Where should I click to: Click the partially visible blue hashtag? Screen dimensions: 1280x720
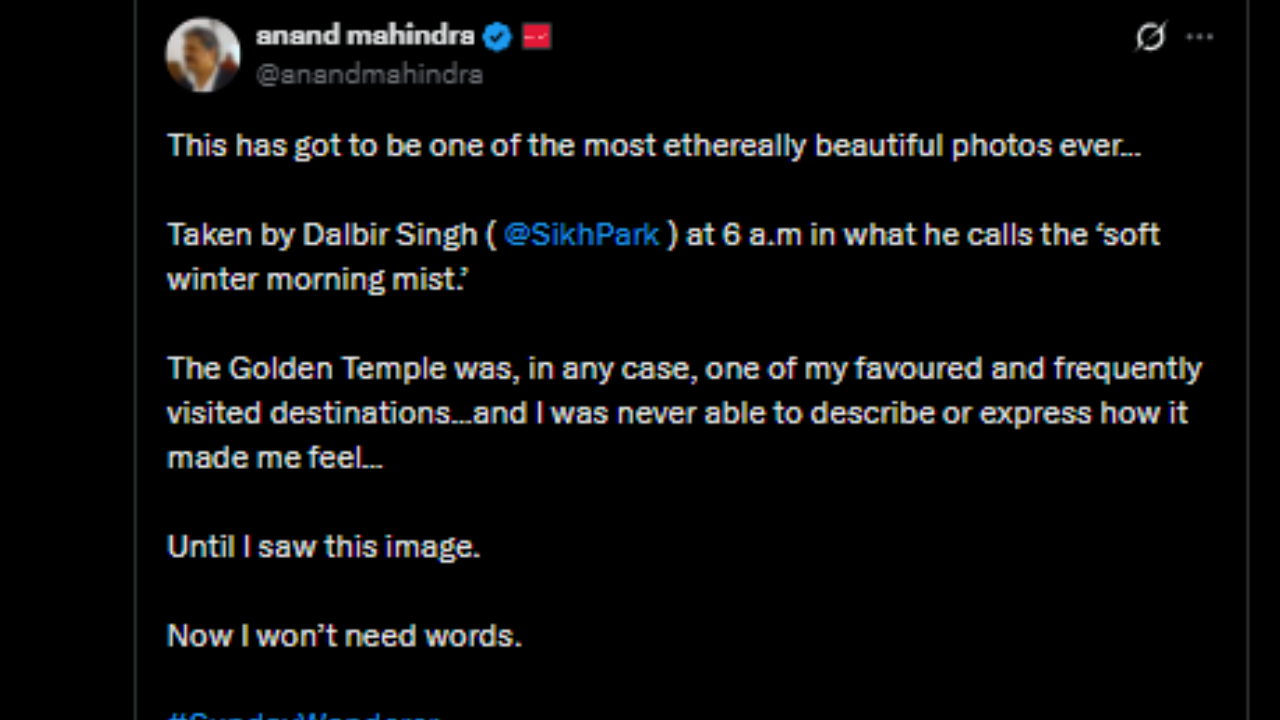pos(303,714)
